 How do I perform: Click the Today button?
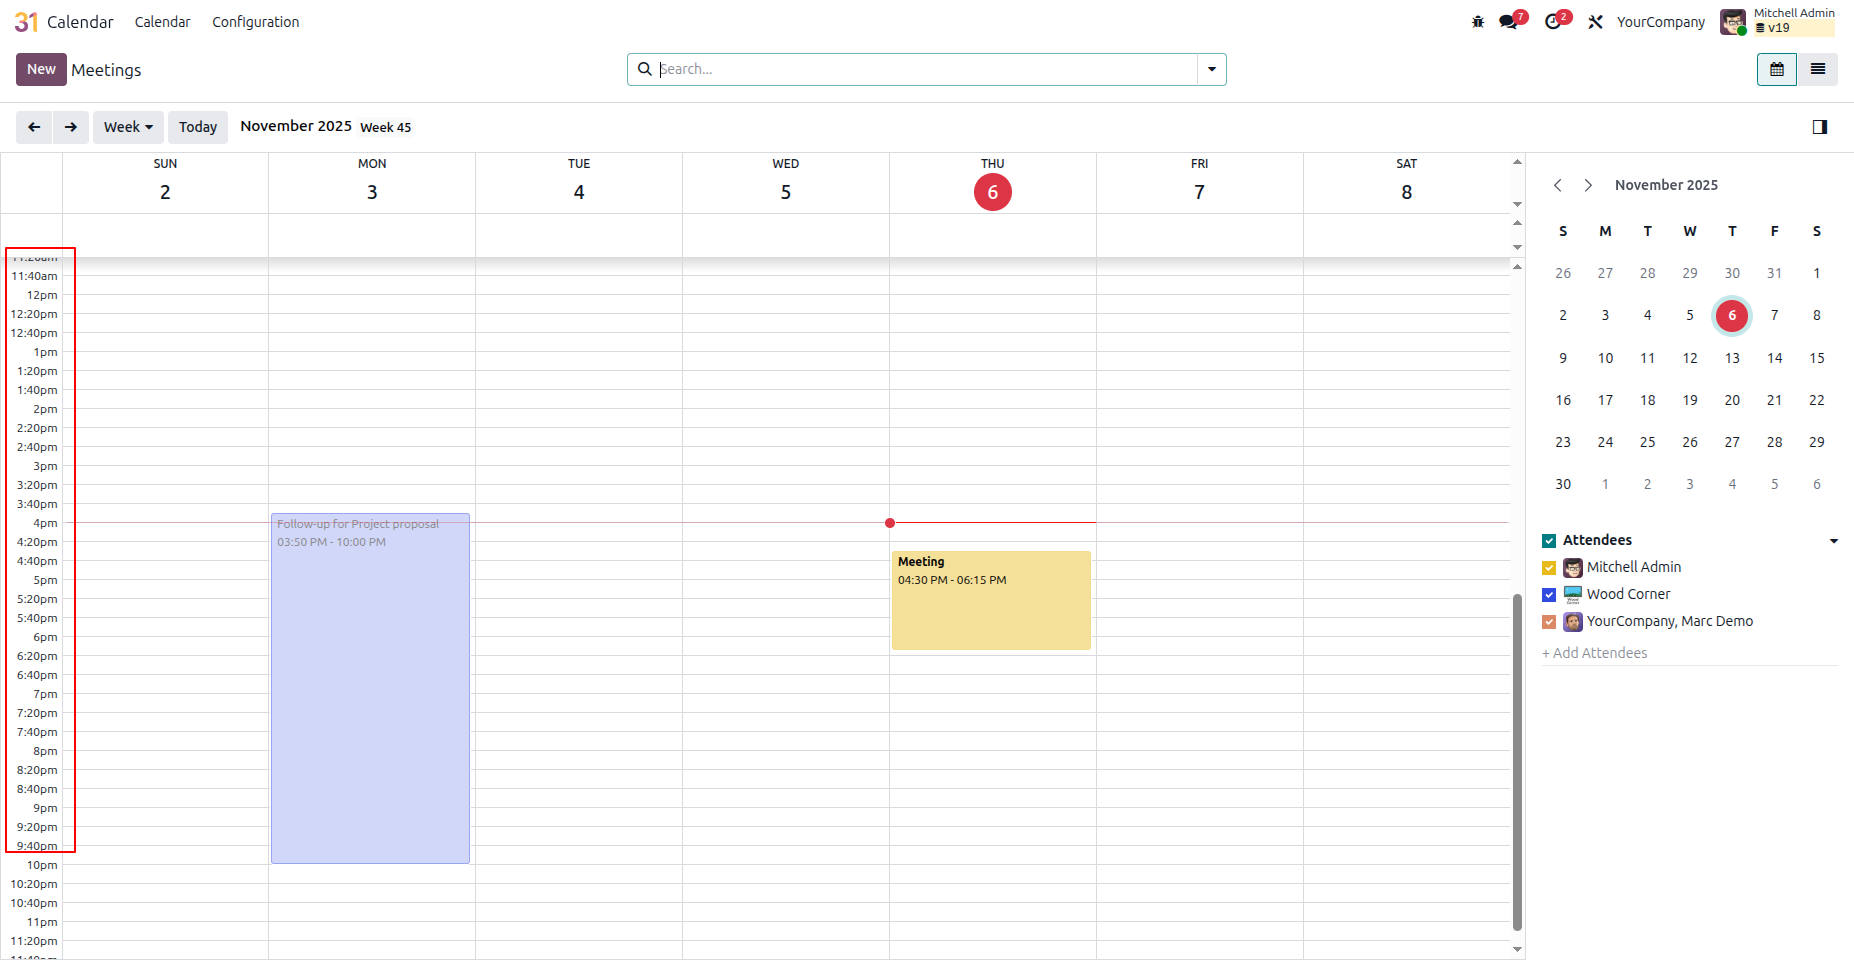tap(198, 127)
